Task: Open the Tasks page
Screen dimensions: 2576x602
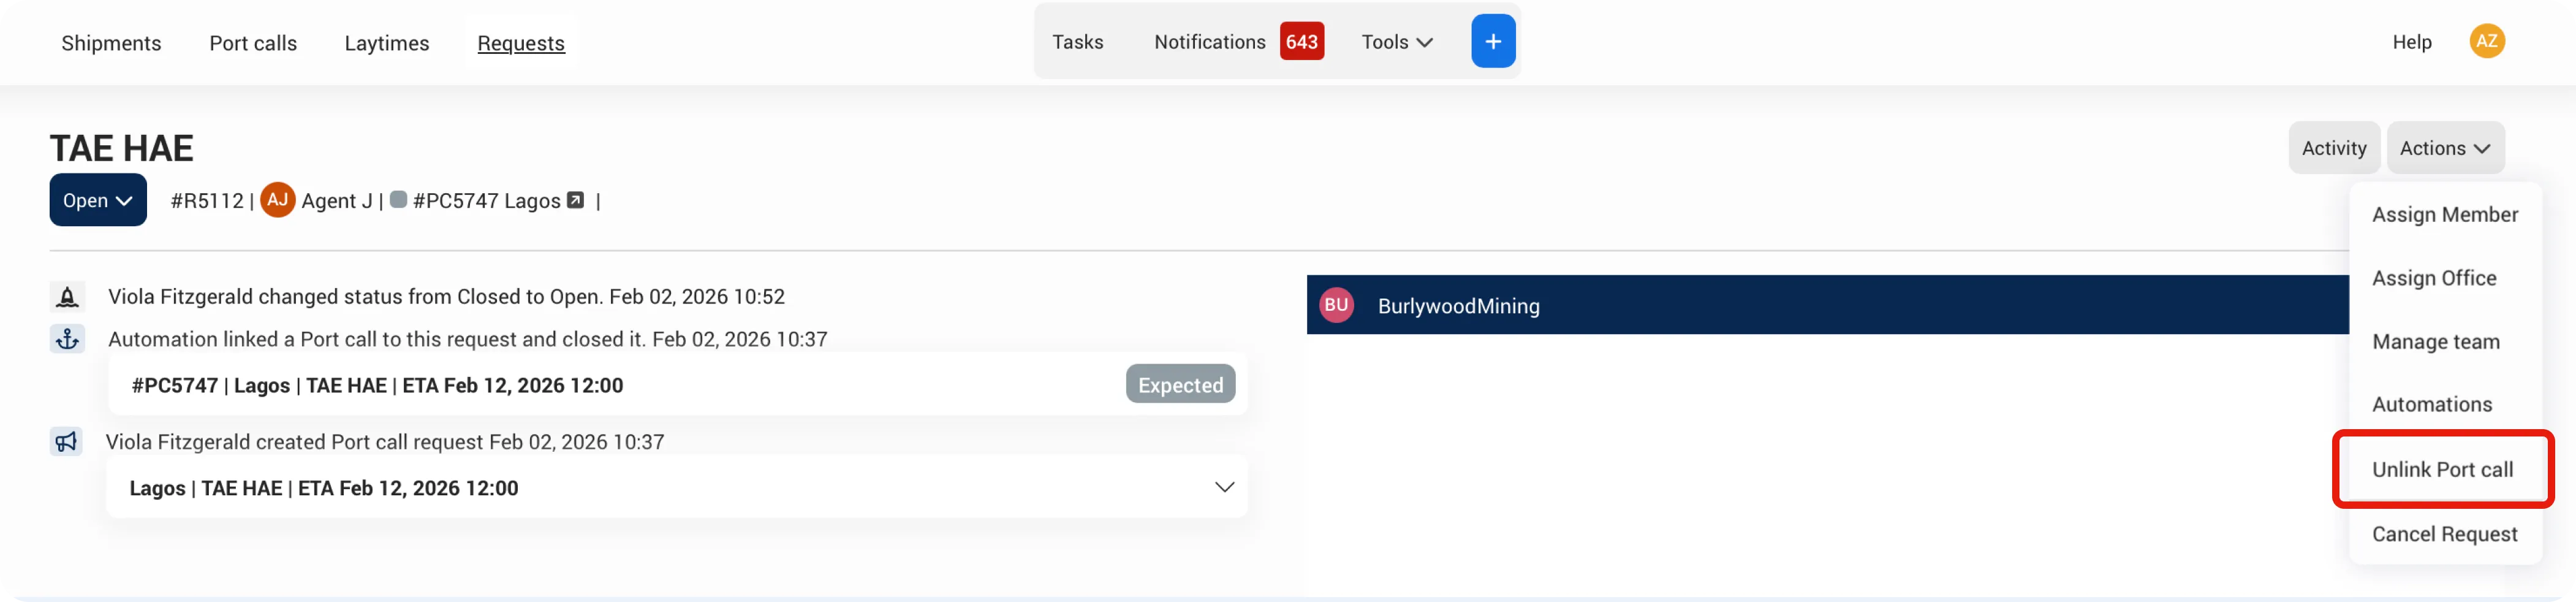Action: coord(1077,42)
